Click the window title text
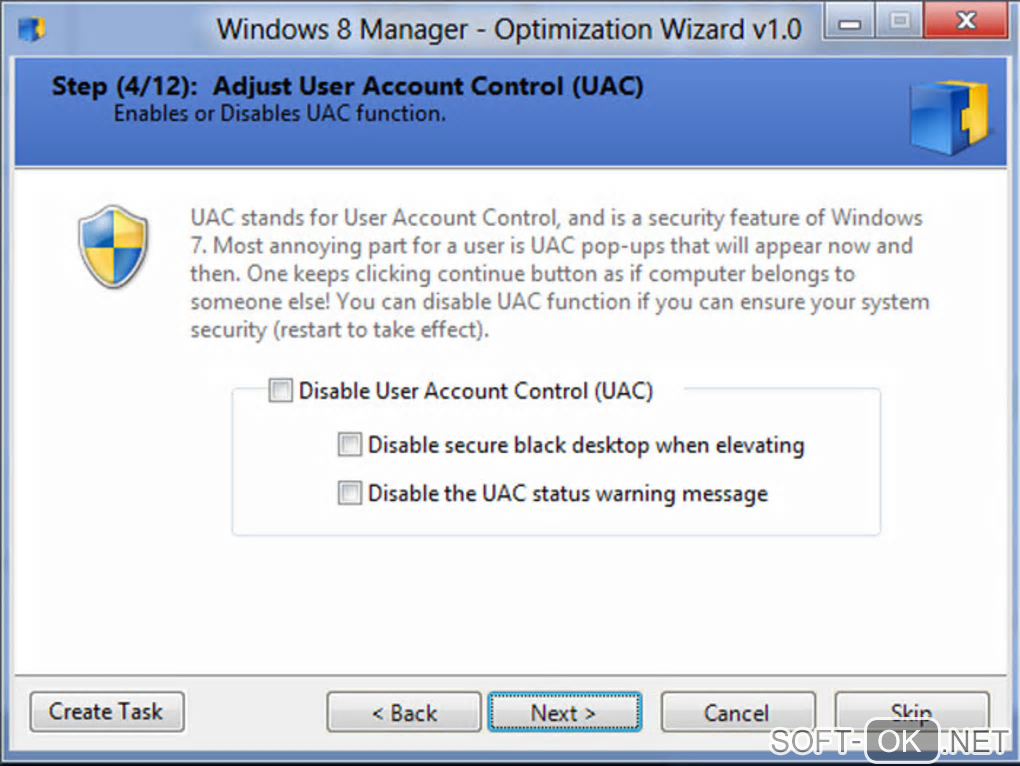Screen dimensions: 1020x766 (x=508, y=29)
